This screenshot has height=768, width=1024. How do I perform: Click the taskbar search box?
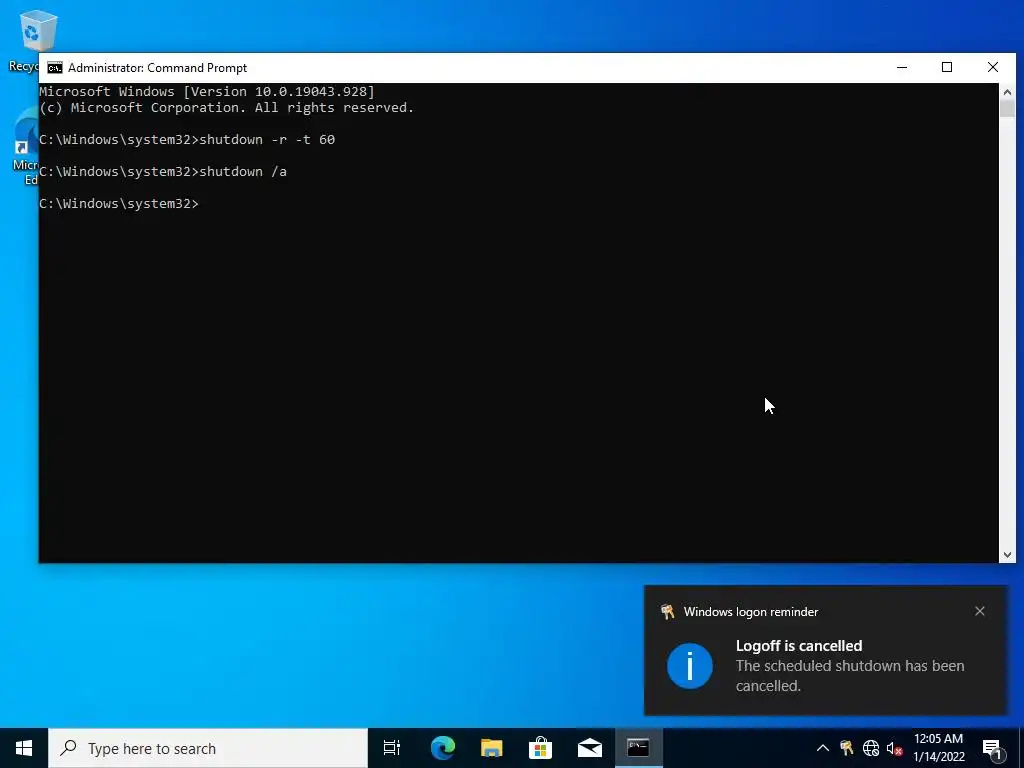click(208, 748)
